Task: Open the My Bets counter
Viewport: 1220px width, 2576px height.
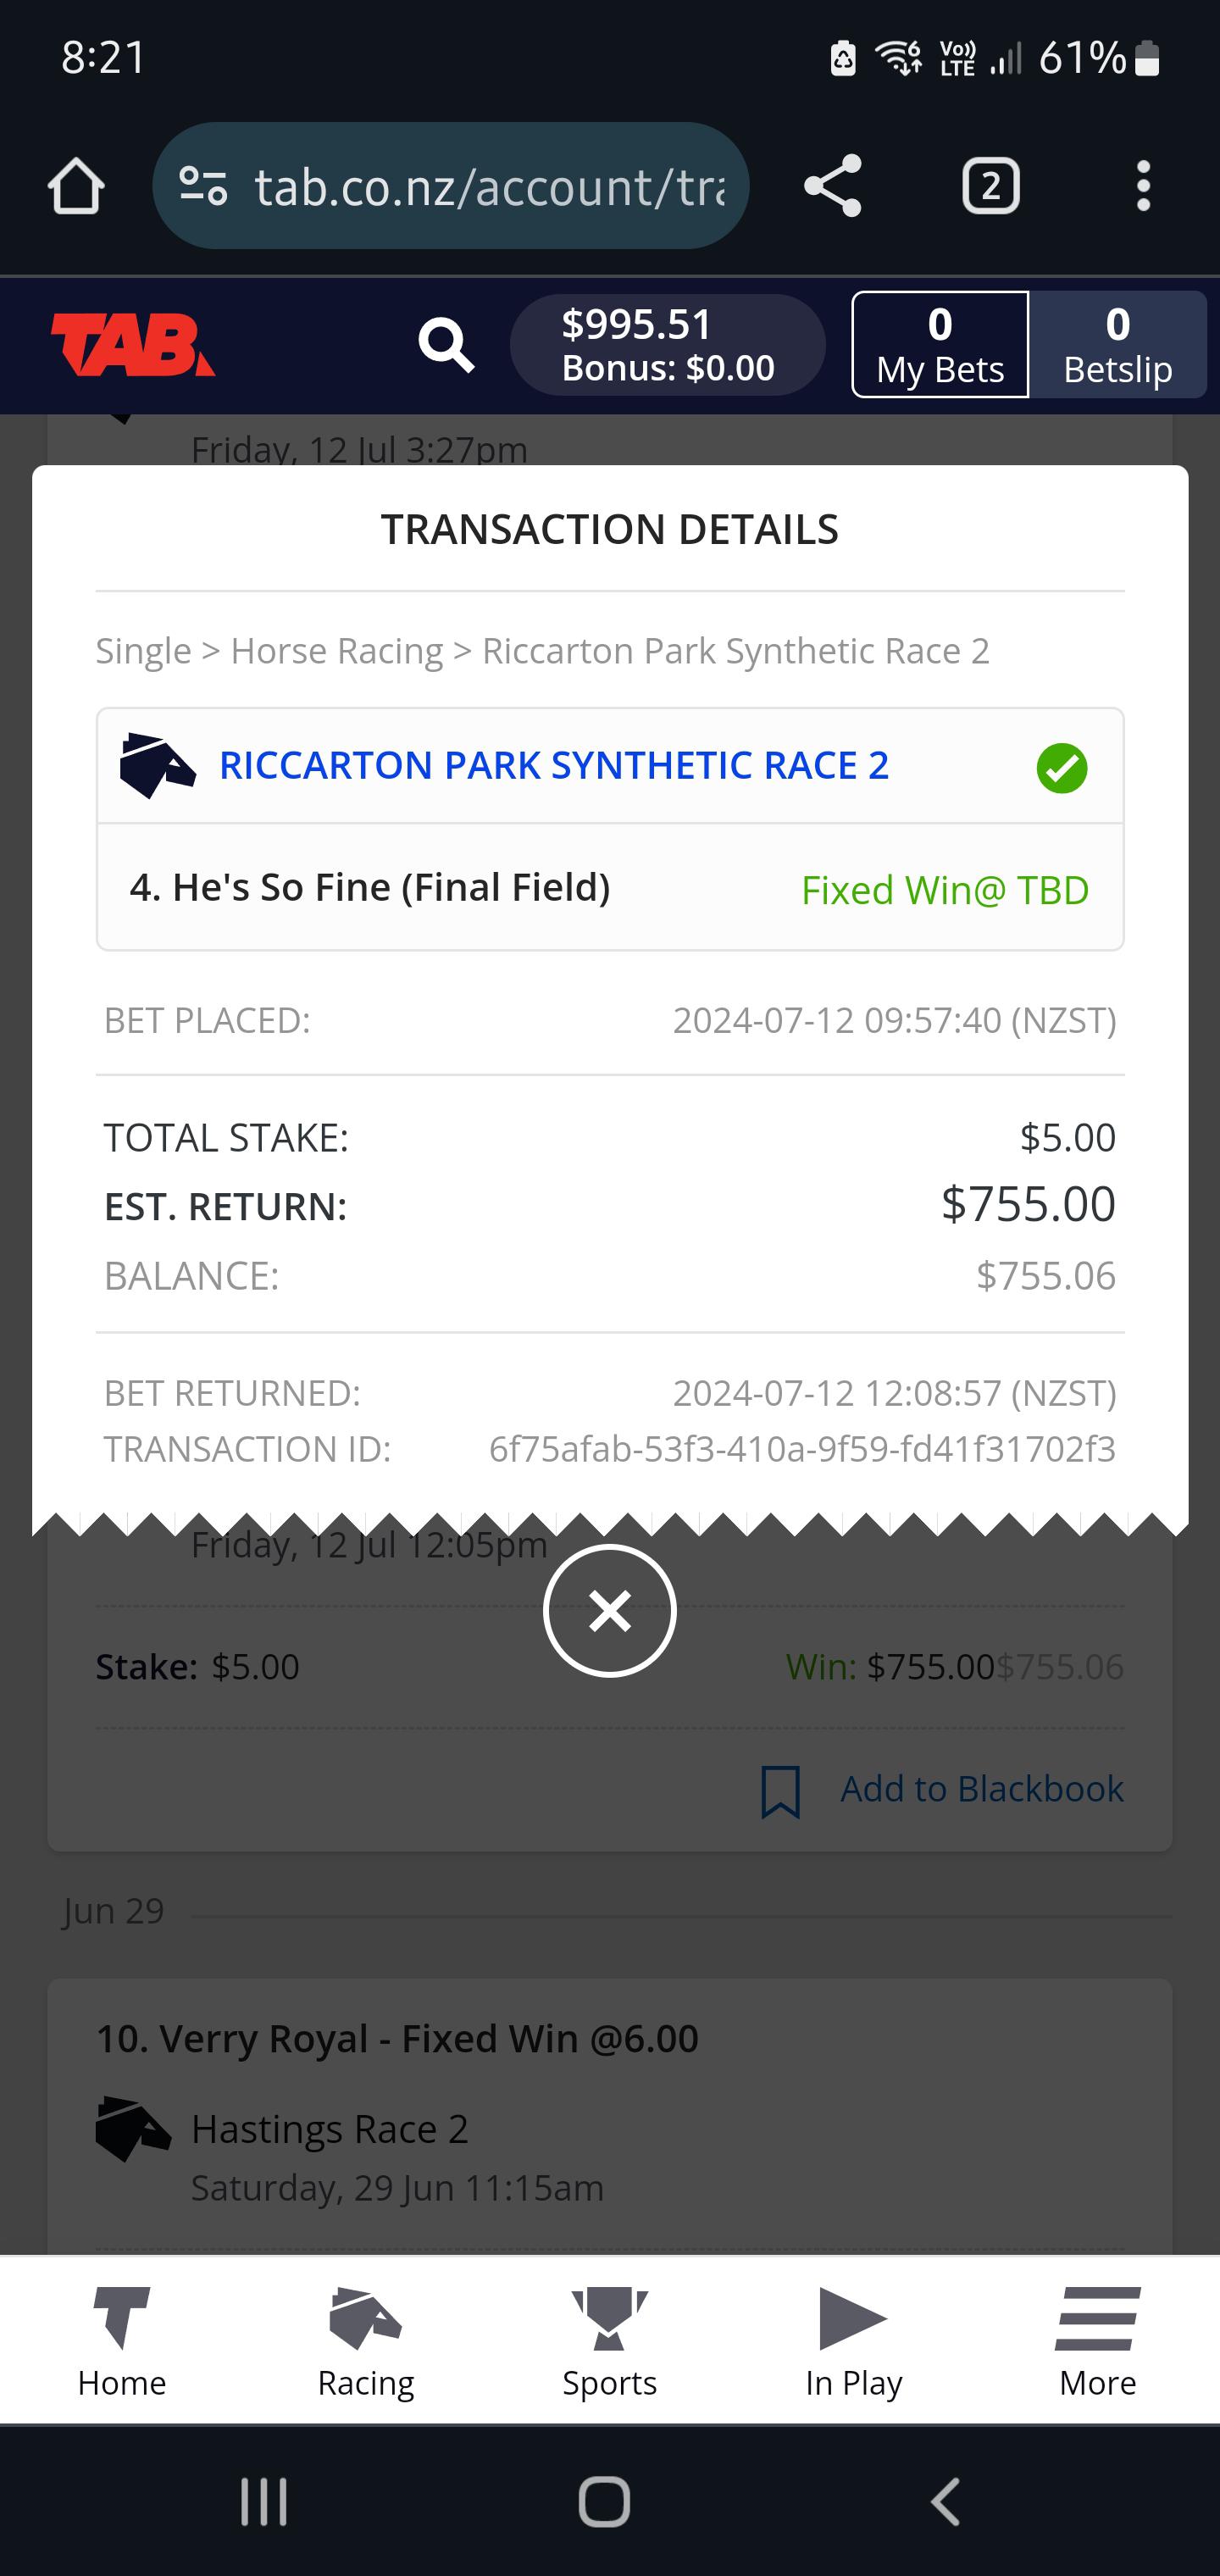Action: 940,345
